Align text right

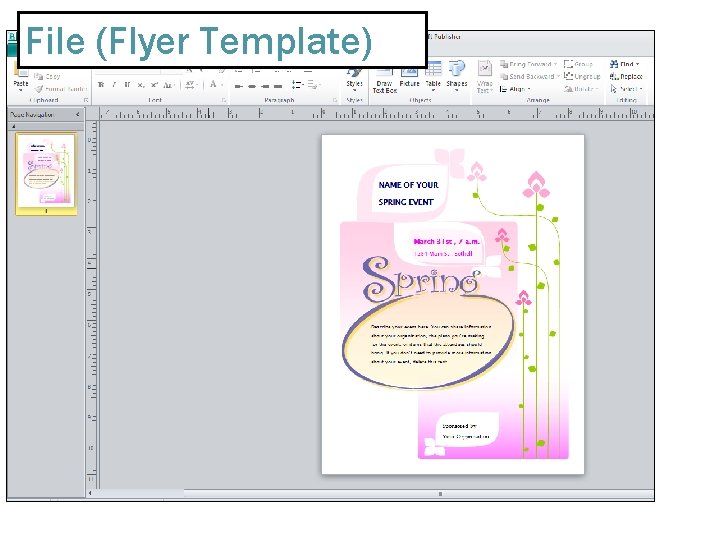[x=265, y=86]
